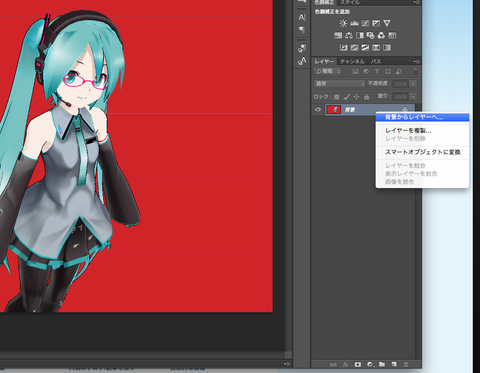The image size is (480, 373).
Task: Open the 通常 blend mode dropdown
Action: pos(339,84)
